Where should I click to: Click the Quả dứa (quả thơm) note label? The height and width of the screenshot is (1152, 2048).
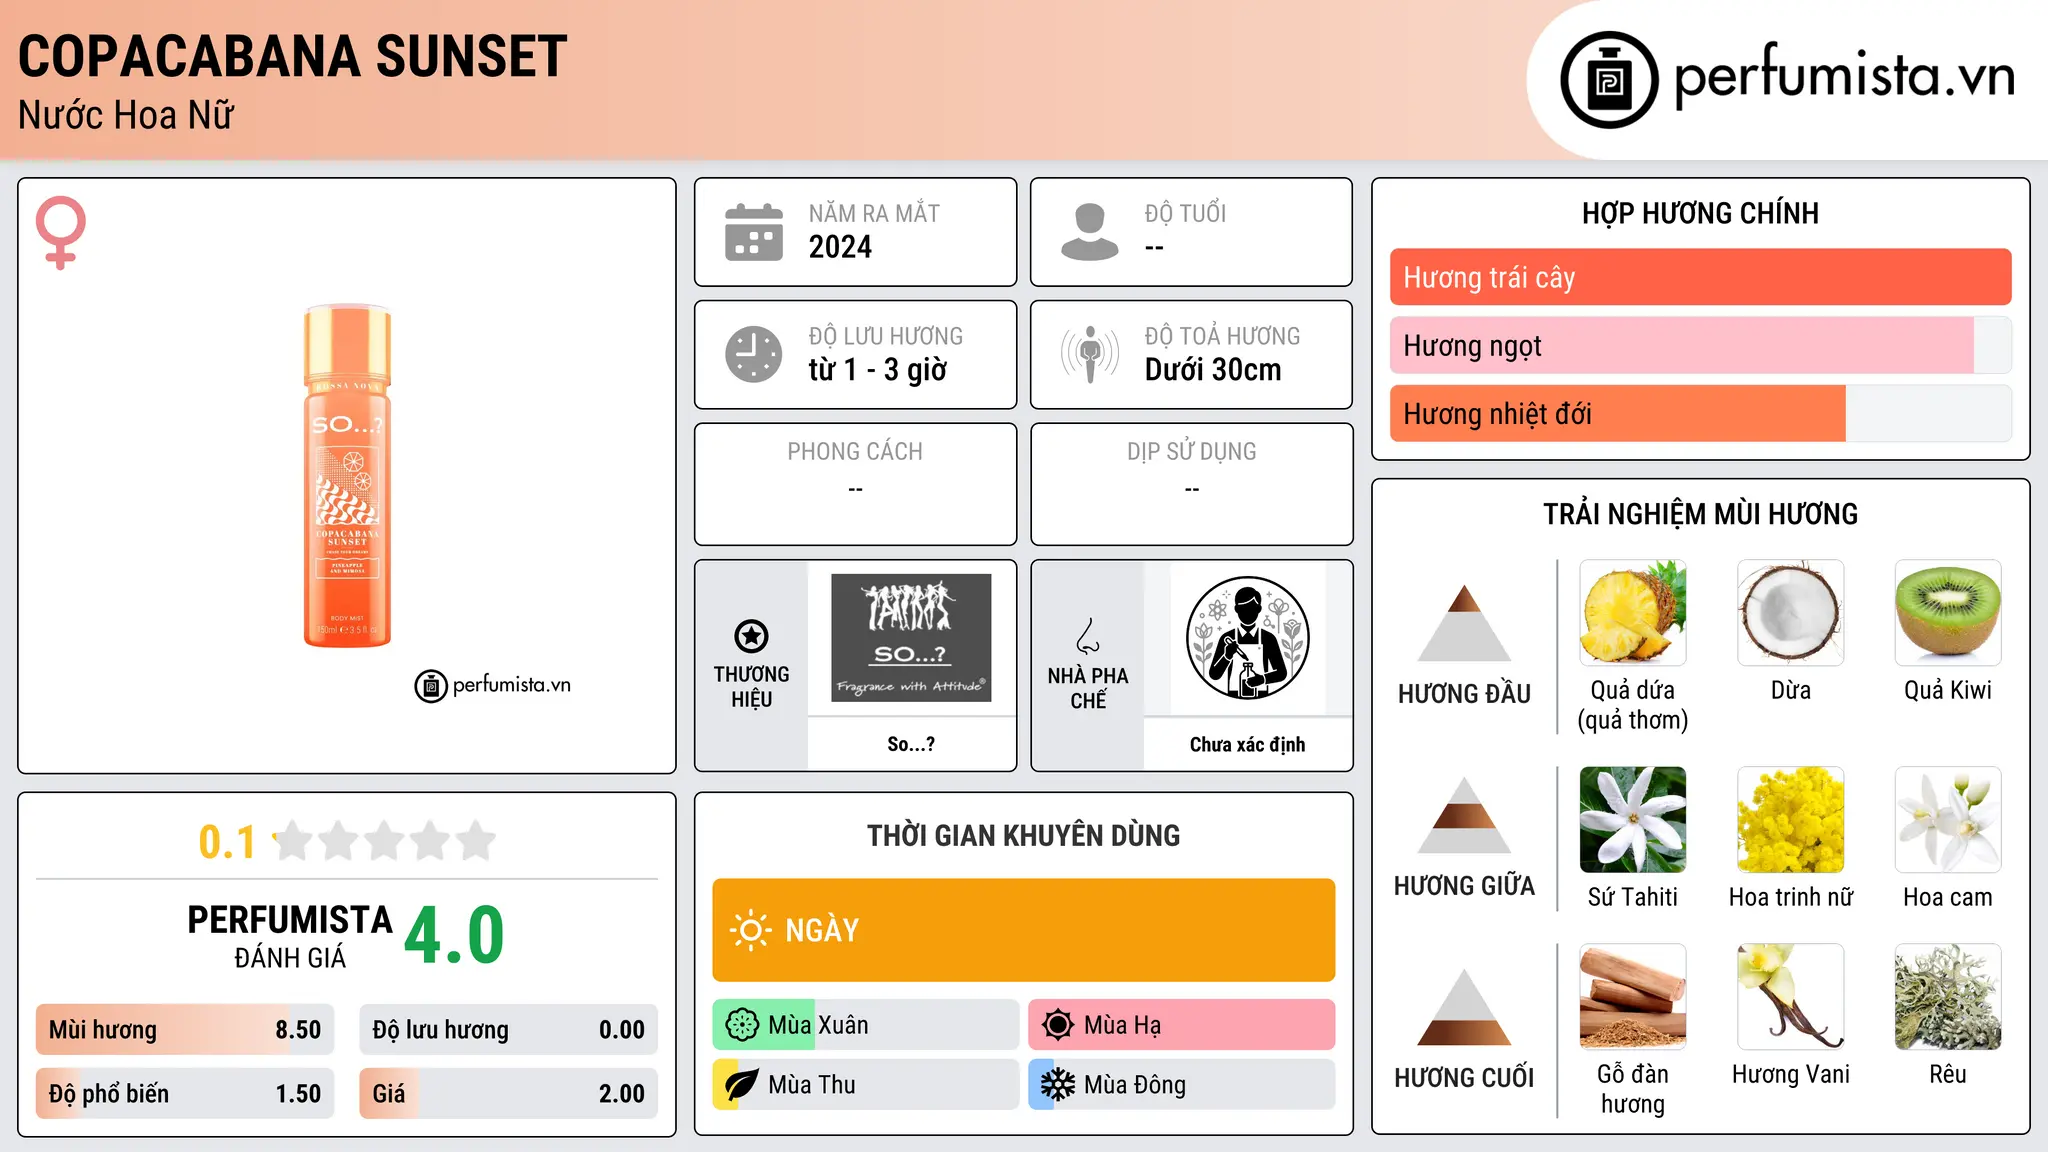click(1633, 705)
